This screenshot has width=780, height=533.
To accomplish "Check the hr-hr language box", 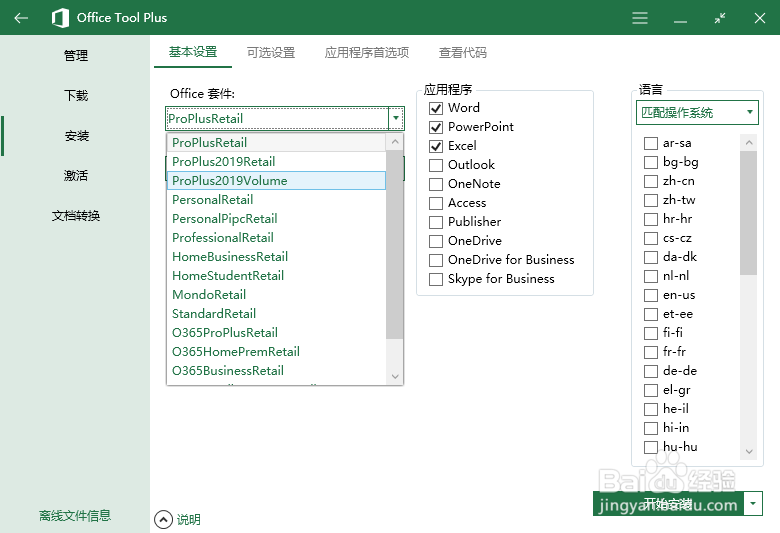I will coord(651,219).
